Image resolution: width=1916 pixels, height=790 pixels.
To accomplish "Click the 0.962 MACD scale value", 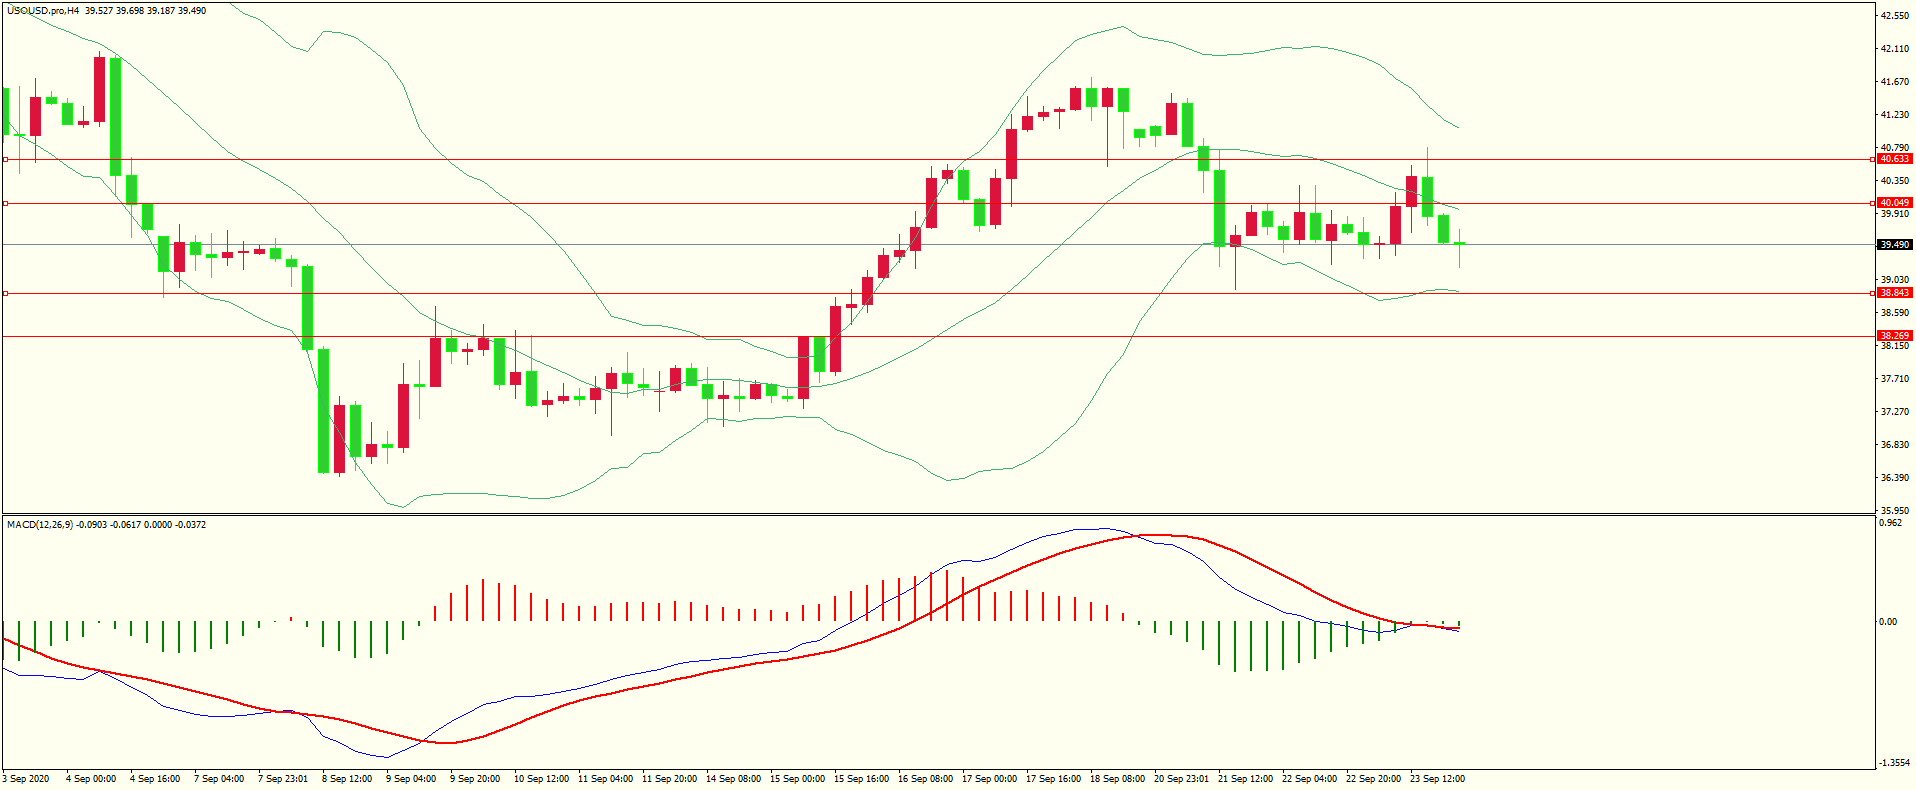I will 1890,523.
